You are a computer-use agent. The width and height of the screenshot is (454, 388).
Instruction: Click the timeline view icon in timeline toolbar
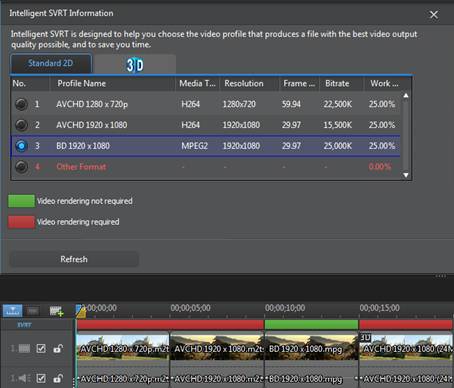[13, 311]
